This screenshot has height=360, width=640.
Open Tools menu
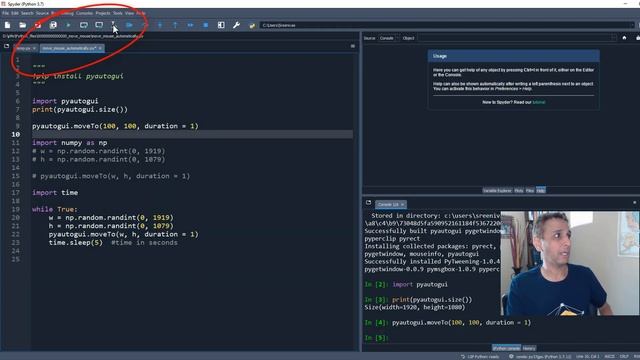(x=118, y=13)
